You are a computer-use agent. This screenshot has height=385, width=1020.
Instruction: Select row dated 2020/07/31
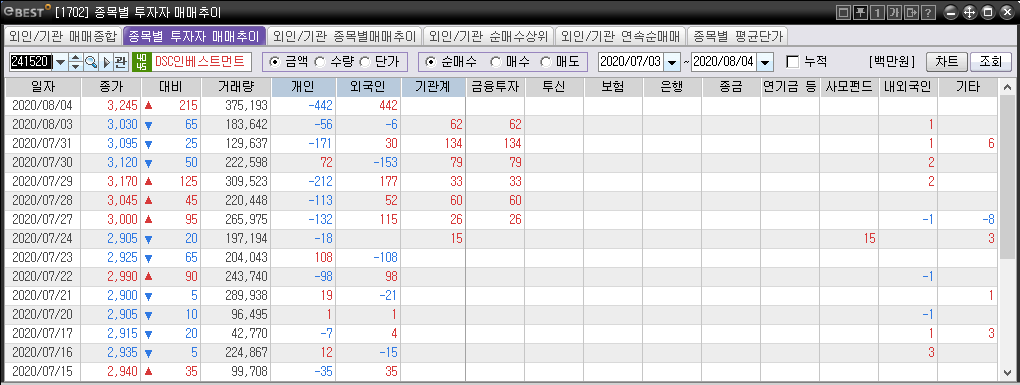(501, 144)
